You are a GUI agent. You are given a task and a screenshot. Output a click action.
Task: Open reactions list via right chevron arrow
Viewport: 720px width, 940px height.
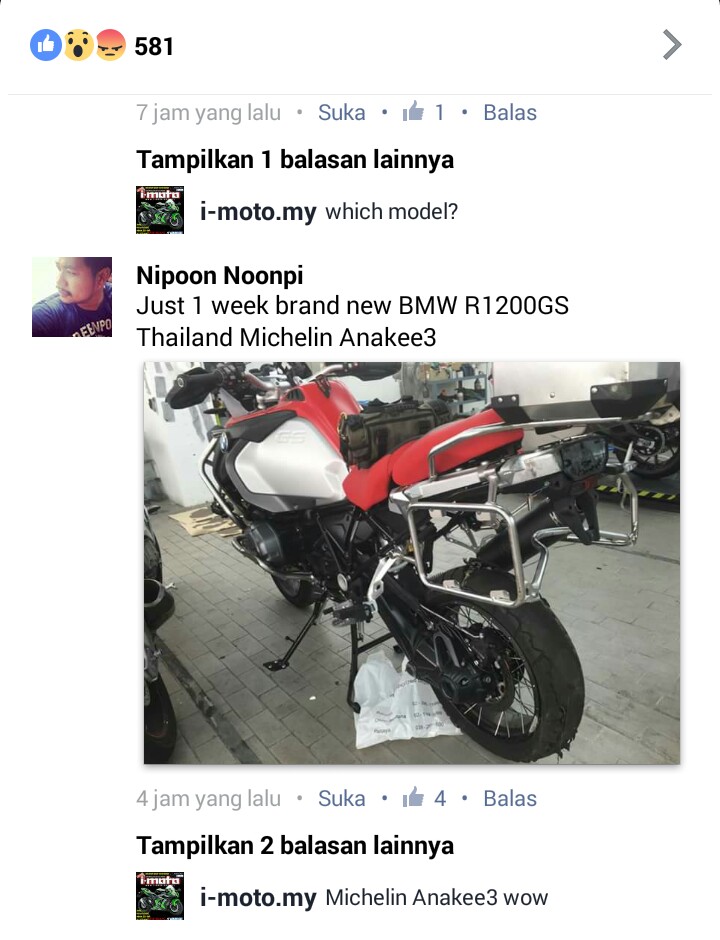(672, 45)
